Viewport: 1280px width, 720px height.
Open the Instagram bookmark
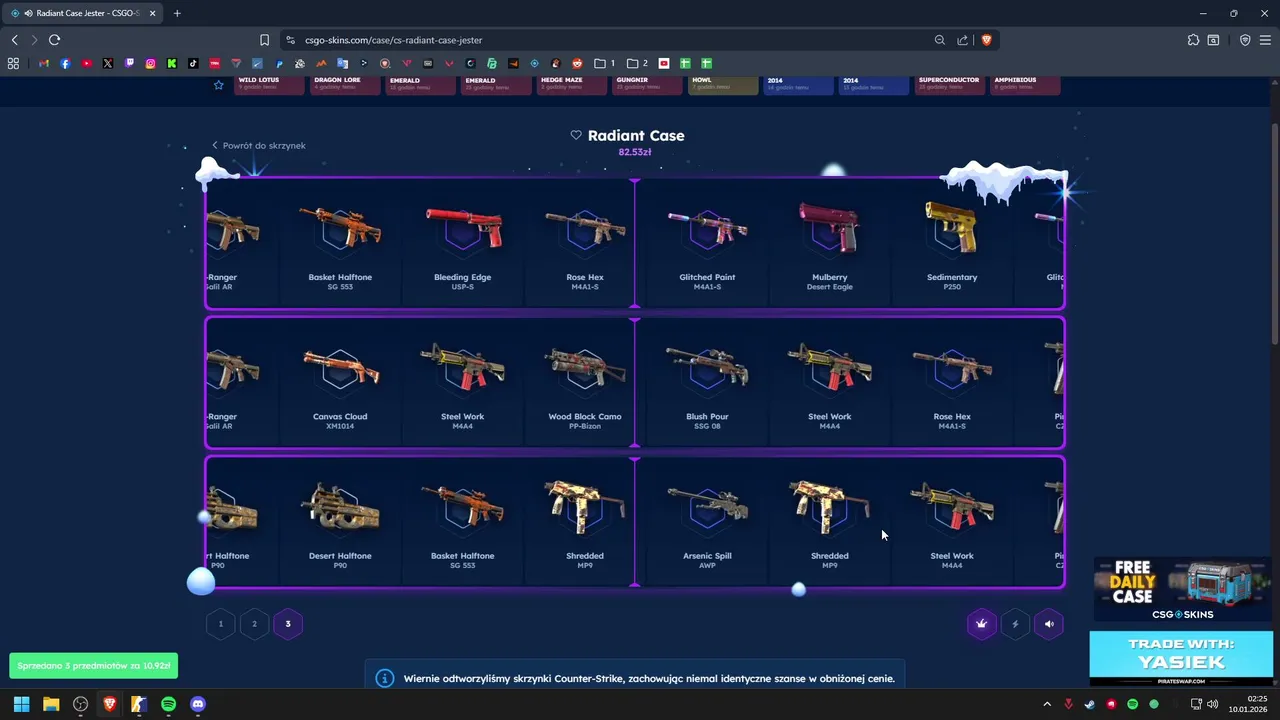pyautogui.click(x=150, y=63)
